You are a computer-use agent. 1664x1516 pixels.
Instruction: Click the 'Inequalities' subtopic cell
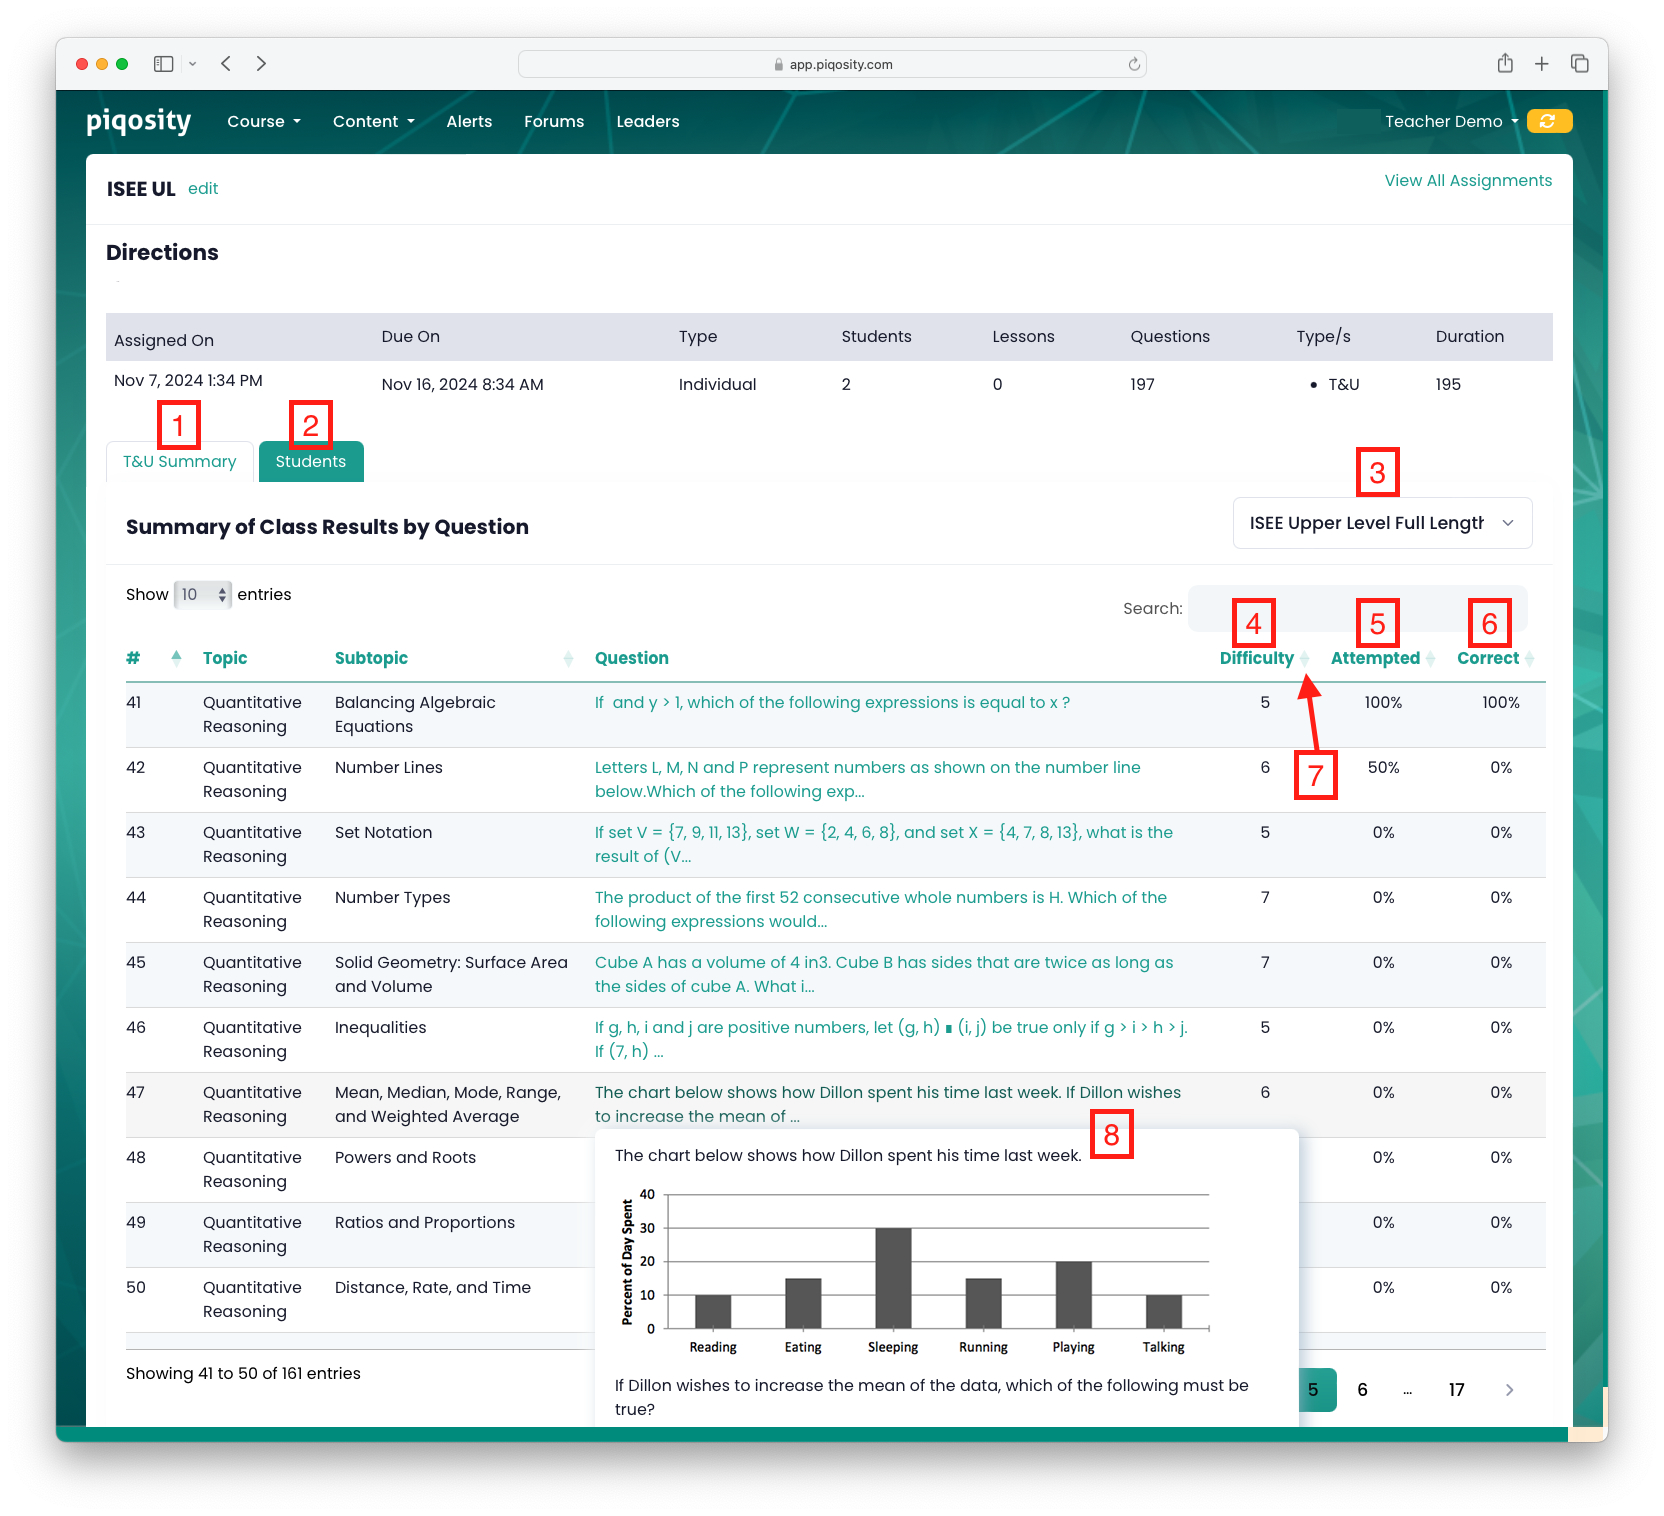pyautogui.click(x=381, y=1028)
